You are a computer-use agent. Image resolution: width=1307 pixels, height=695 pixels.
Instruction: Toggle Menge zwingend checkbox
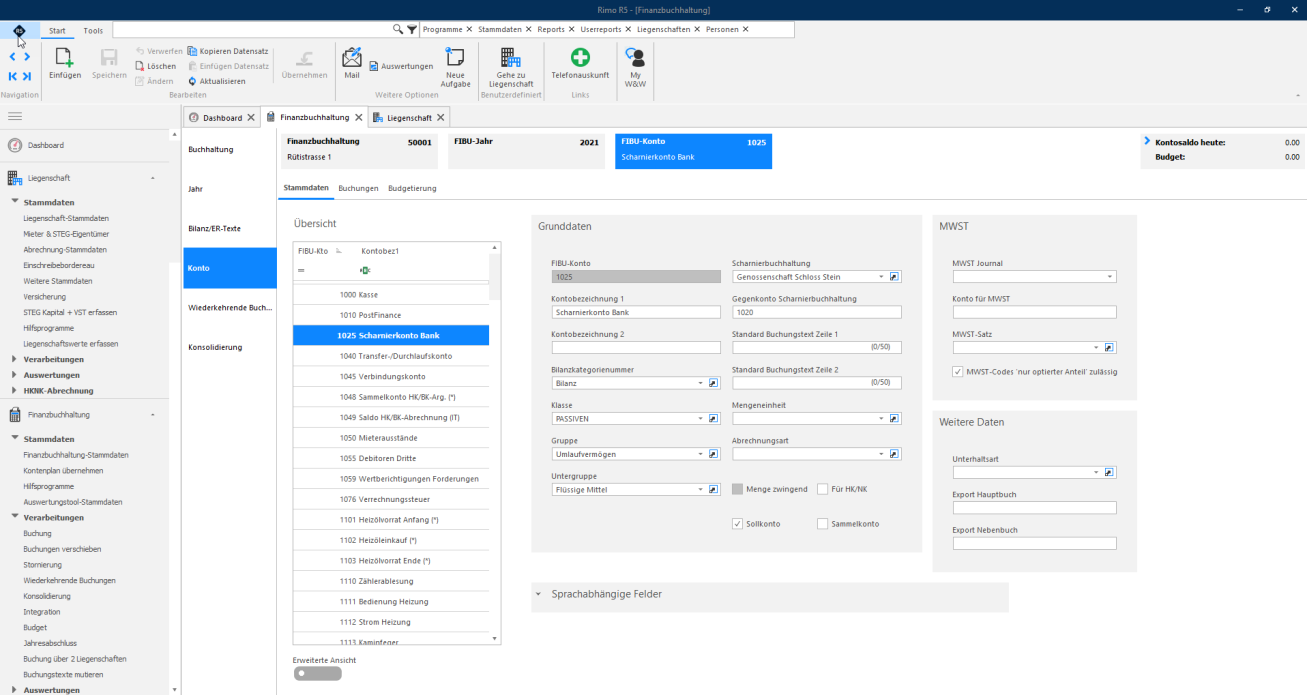738,489
